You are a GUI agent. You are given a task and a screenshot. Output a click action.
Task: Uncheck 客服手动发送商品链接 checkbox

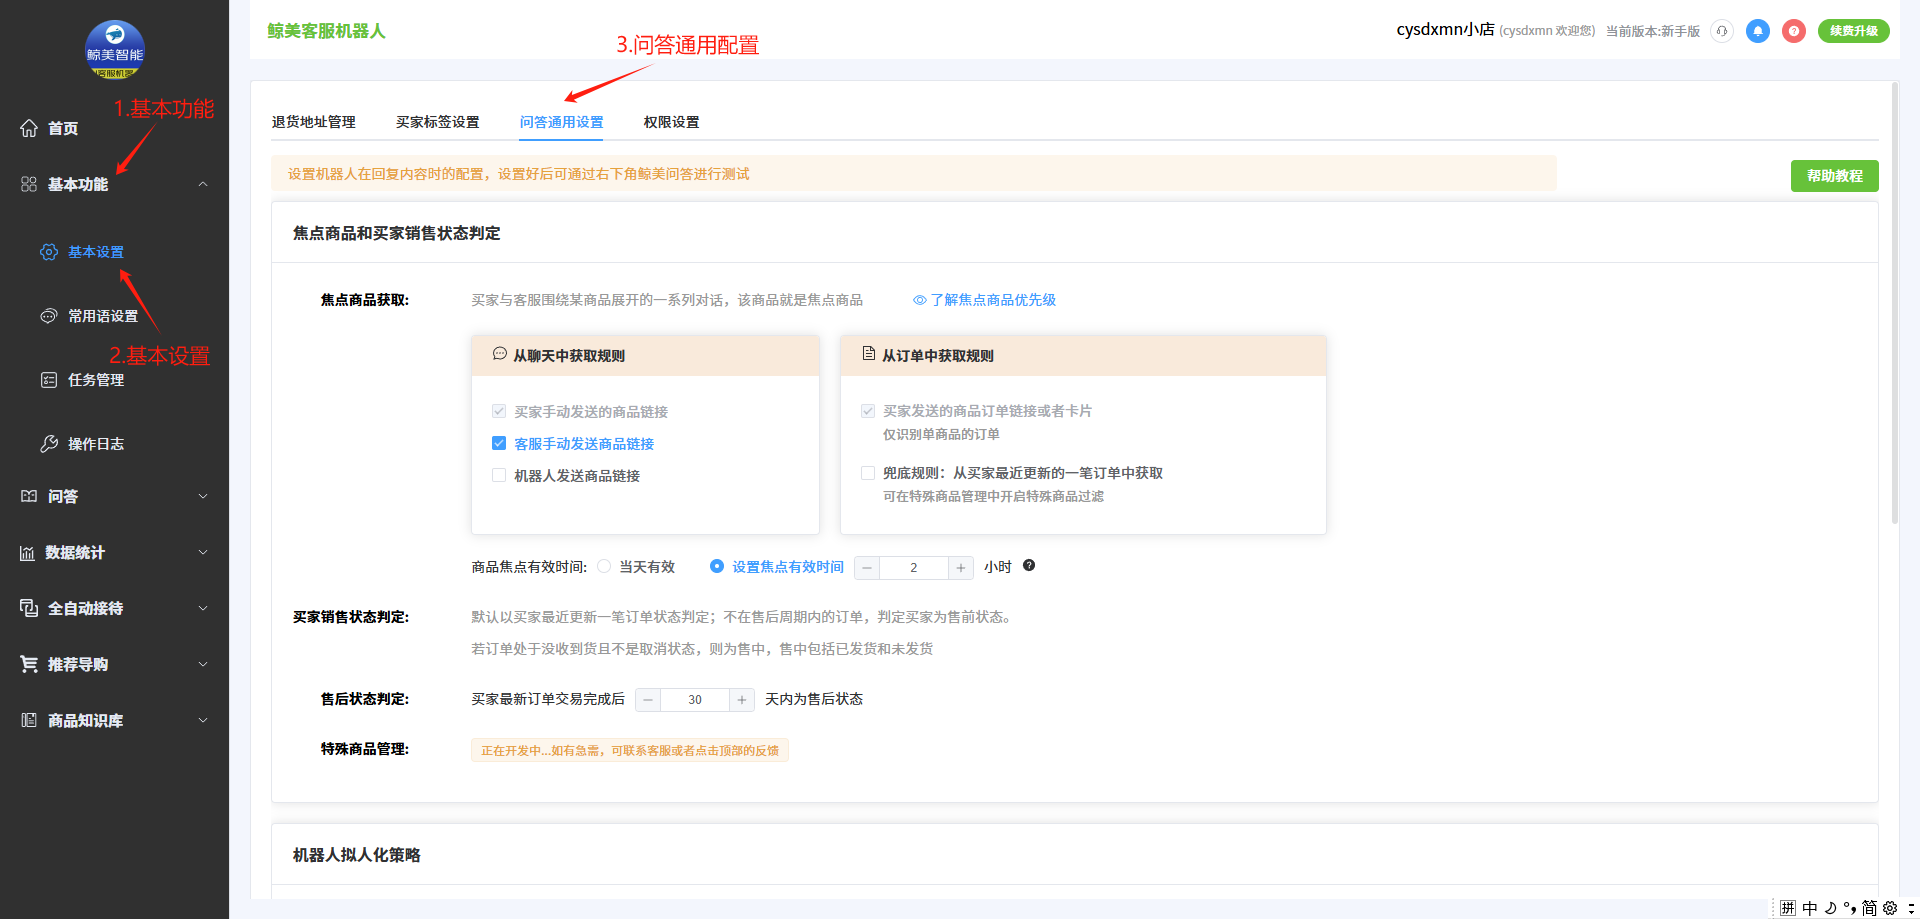[499, 443]
